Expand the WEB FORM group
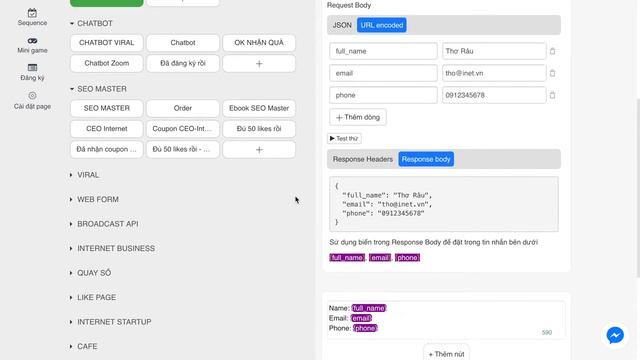The width and height of the screenshot is (640, 360). tap(71, 199)
